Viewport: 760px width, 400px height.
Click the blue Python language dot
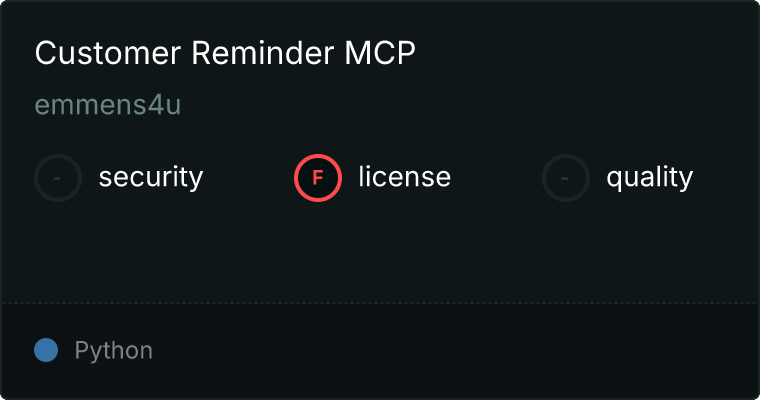46,350
